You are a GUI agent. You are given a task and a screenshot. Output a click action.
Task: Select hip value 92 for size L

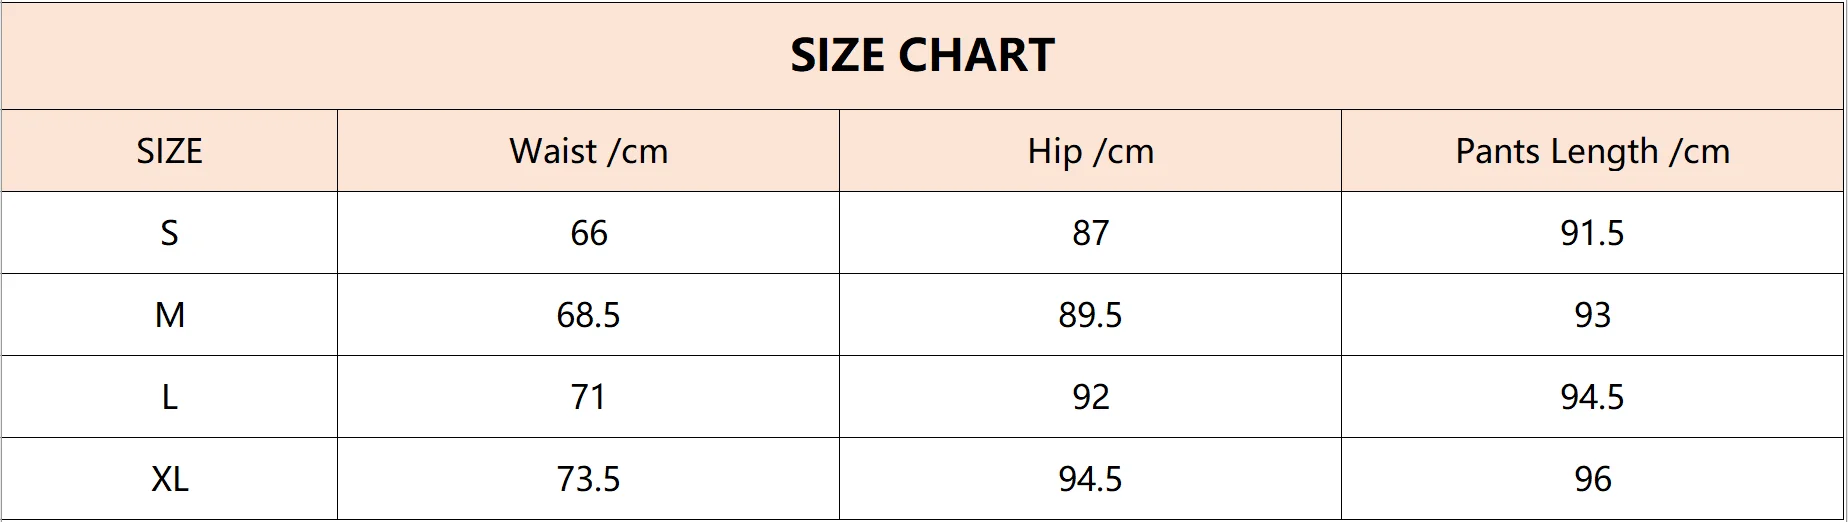(1090, 397)
